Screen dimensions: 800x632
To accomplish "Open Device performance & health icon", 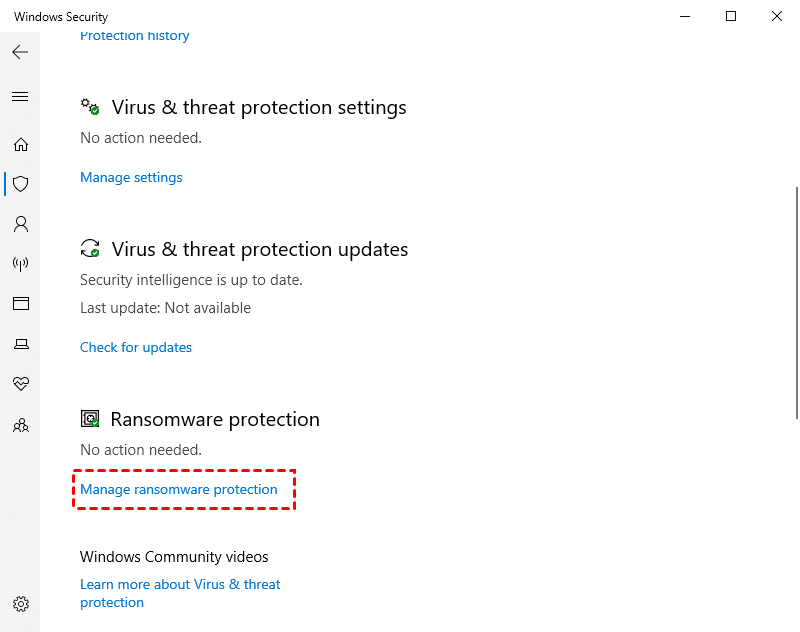I will [x=20, y=384].
